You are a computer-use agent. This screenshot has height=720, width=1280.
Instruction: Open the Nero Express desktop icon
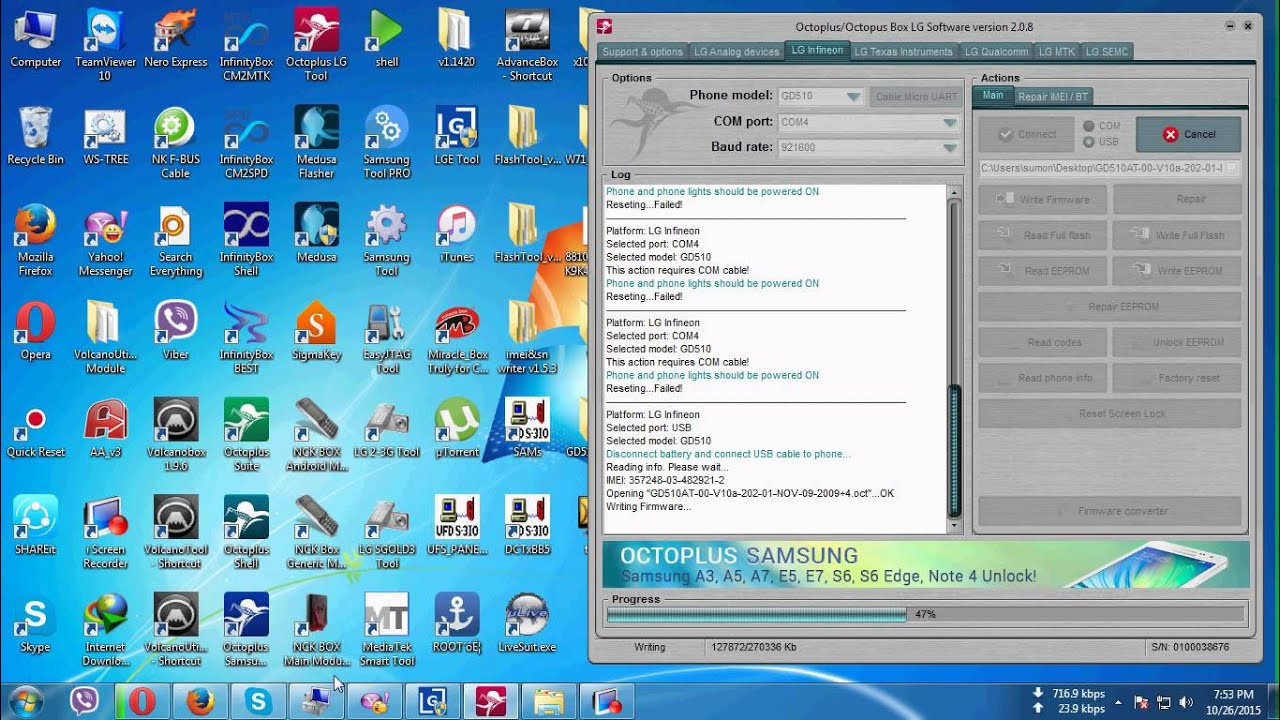(175, 39)
